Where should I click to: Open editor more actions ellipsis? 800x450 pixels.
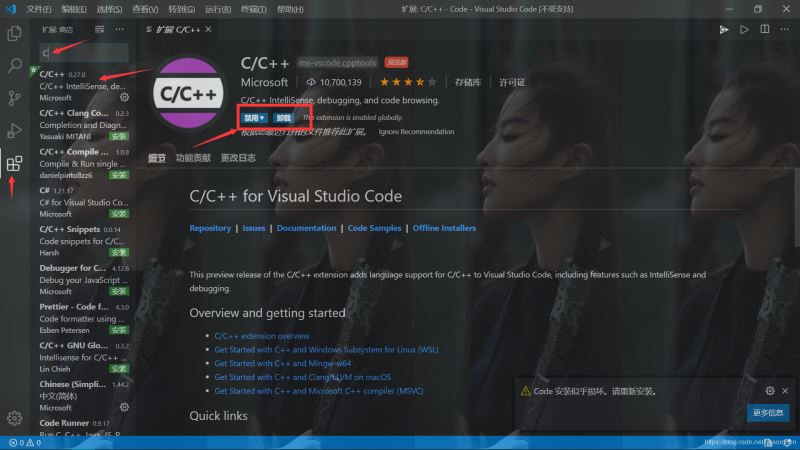[785, 29]
